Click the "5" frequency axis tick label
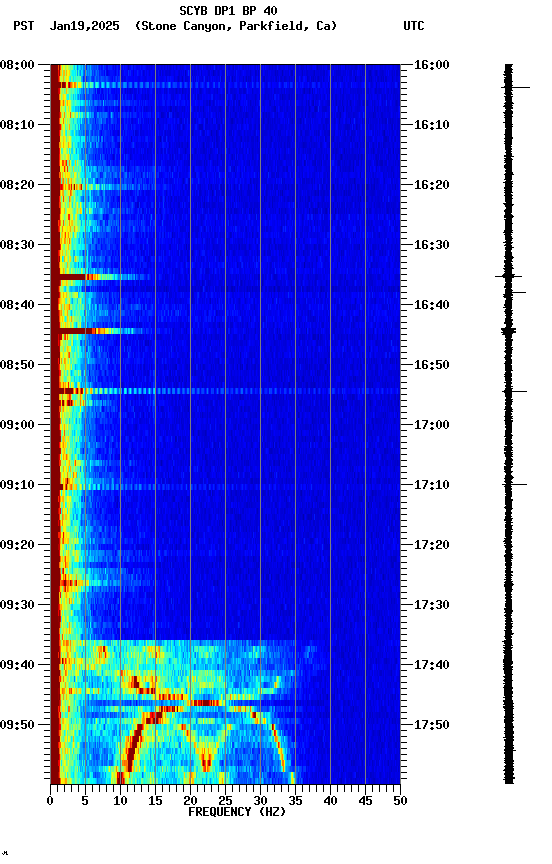552x864 pixels. pyautogui.click(x=85, y=801)
